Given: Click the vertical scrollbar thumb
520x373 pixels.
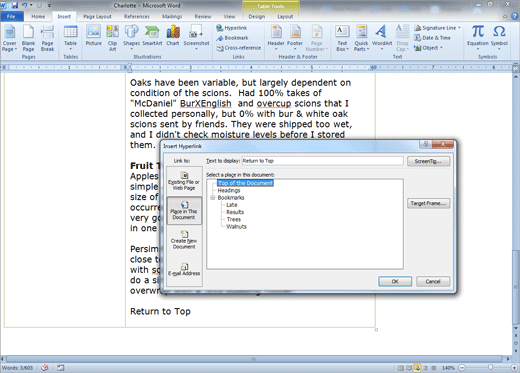Looking at the screenshot, I should point(516,287).
